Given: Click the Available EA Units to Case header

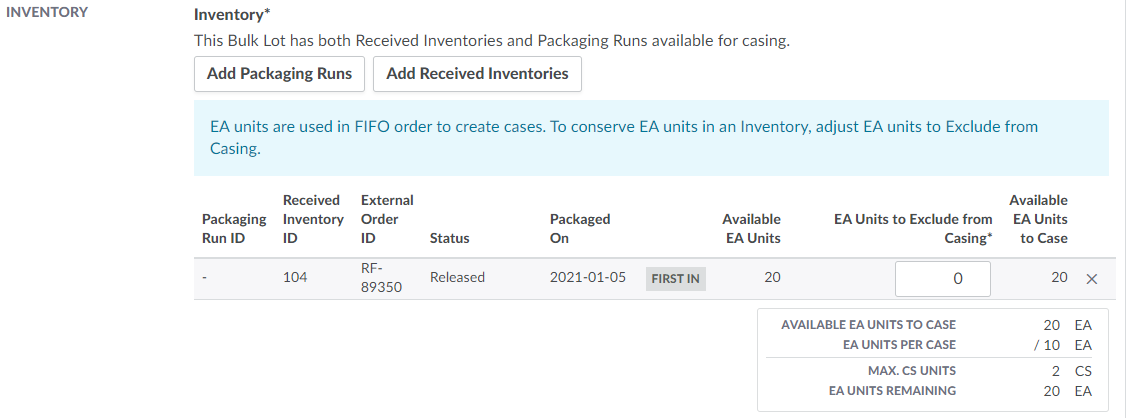Looking at the screenshot, I should coord(1038,219).
